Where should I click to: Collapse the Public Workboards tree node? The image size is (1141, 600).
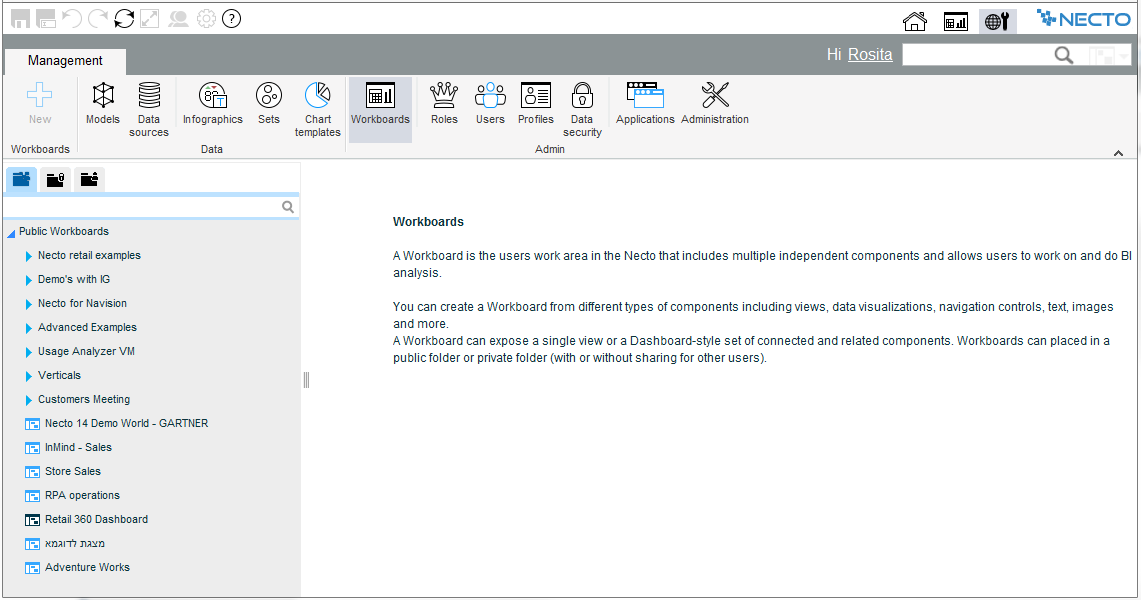click(x=11, y=233)
